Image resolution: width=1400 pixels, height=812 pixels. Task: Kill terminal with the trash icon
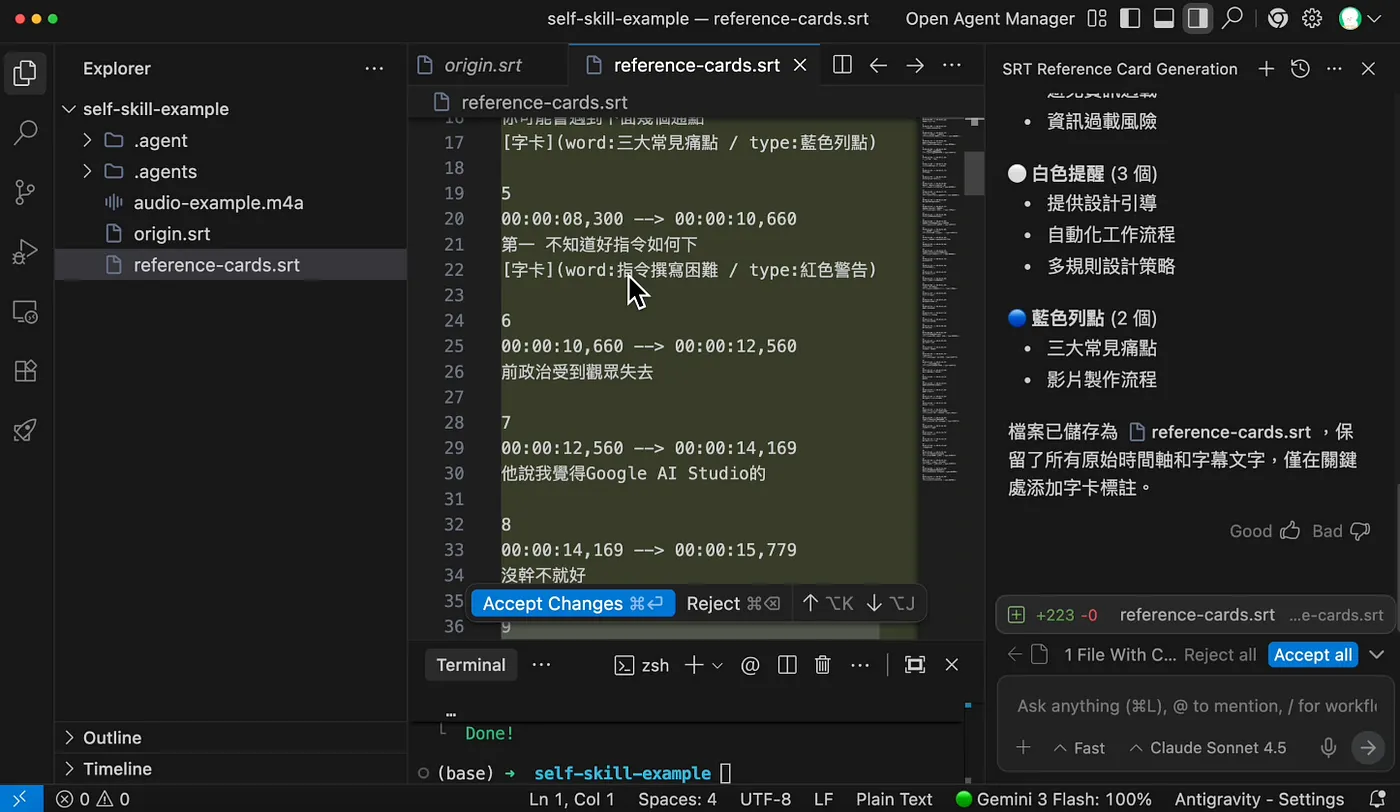822,665
